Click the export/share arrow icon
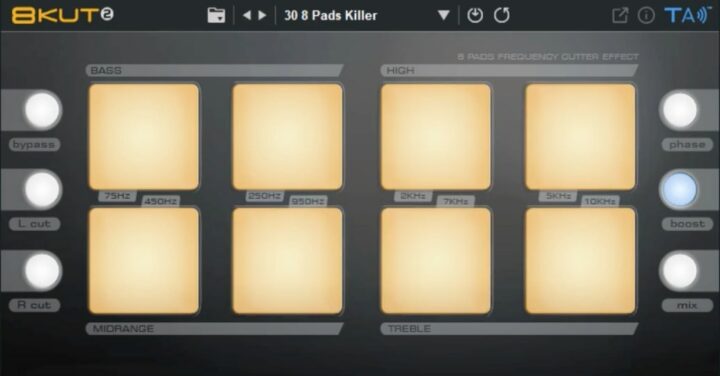Viewport: 720px width, 376px height. tap(620, 15)
